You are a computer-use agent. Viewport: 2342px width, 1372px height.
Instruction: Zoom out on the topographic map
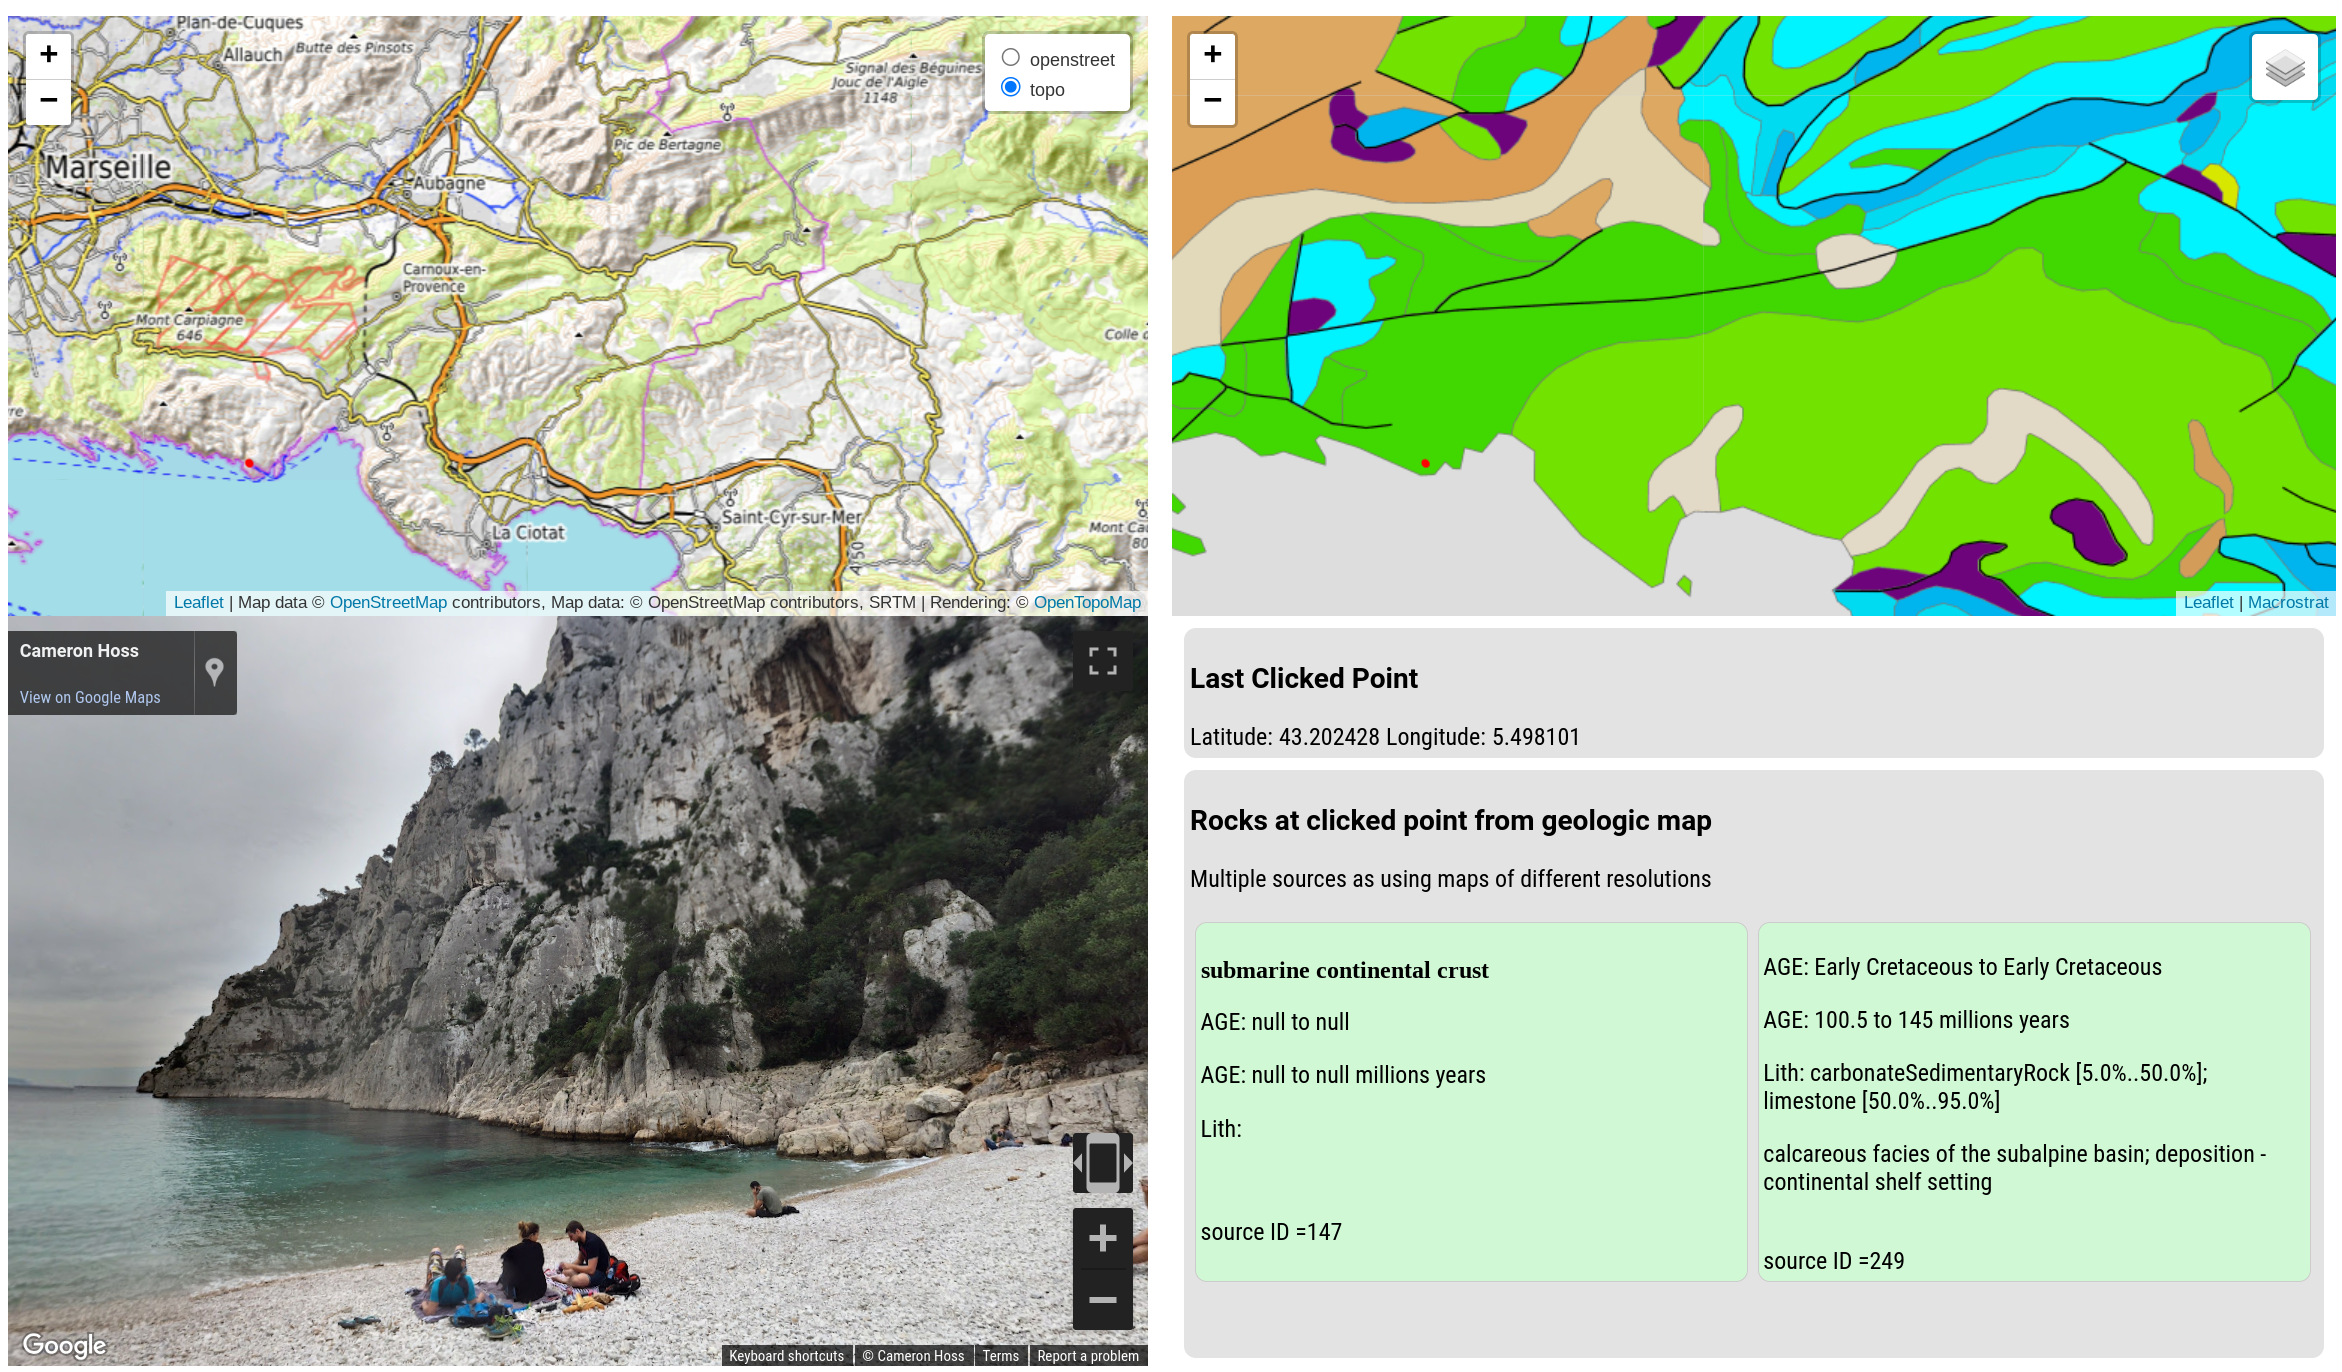[48, 100]
